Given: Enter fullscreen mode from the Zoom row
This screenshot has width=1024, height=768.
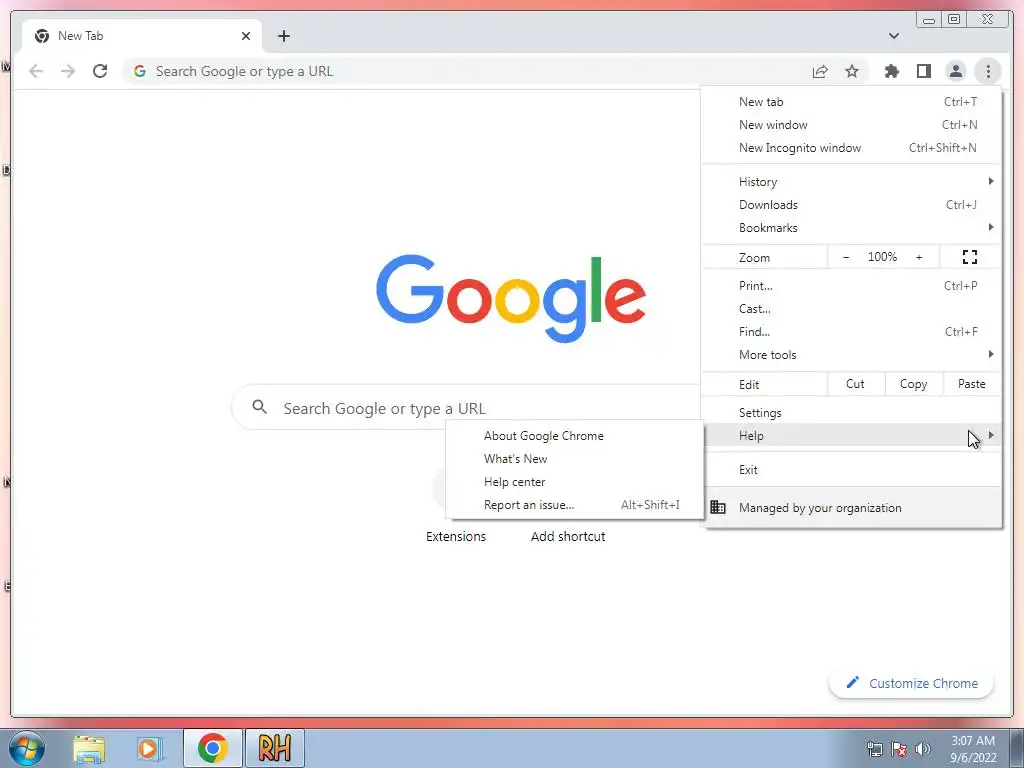Looking at the screenshot, I should 970,257.
